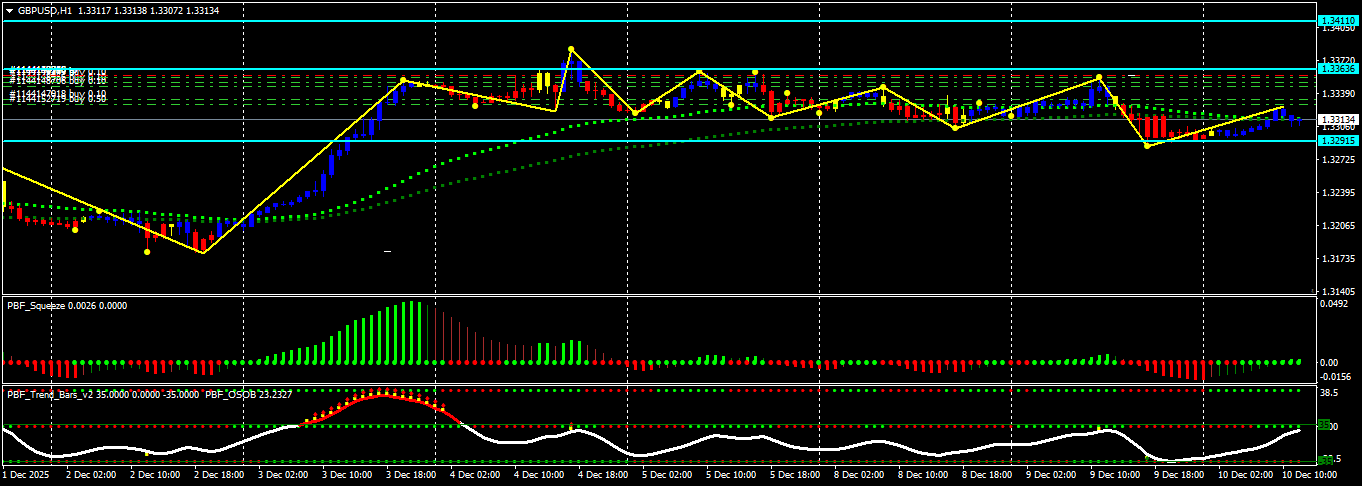Click the 8 Dec 02:00 time axis label
The width and height of the screenshot is (1362, 486).
click(857, 474)
